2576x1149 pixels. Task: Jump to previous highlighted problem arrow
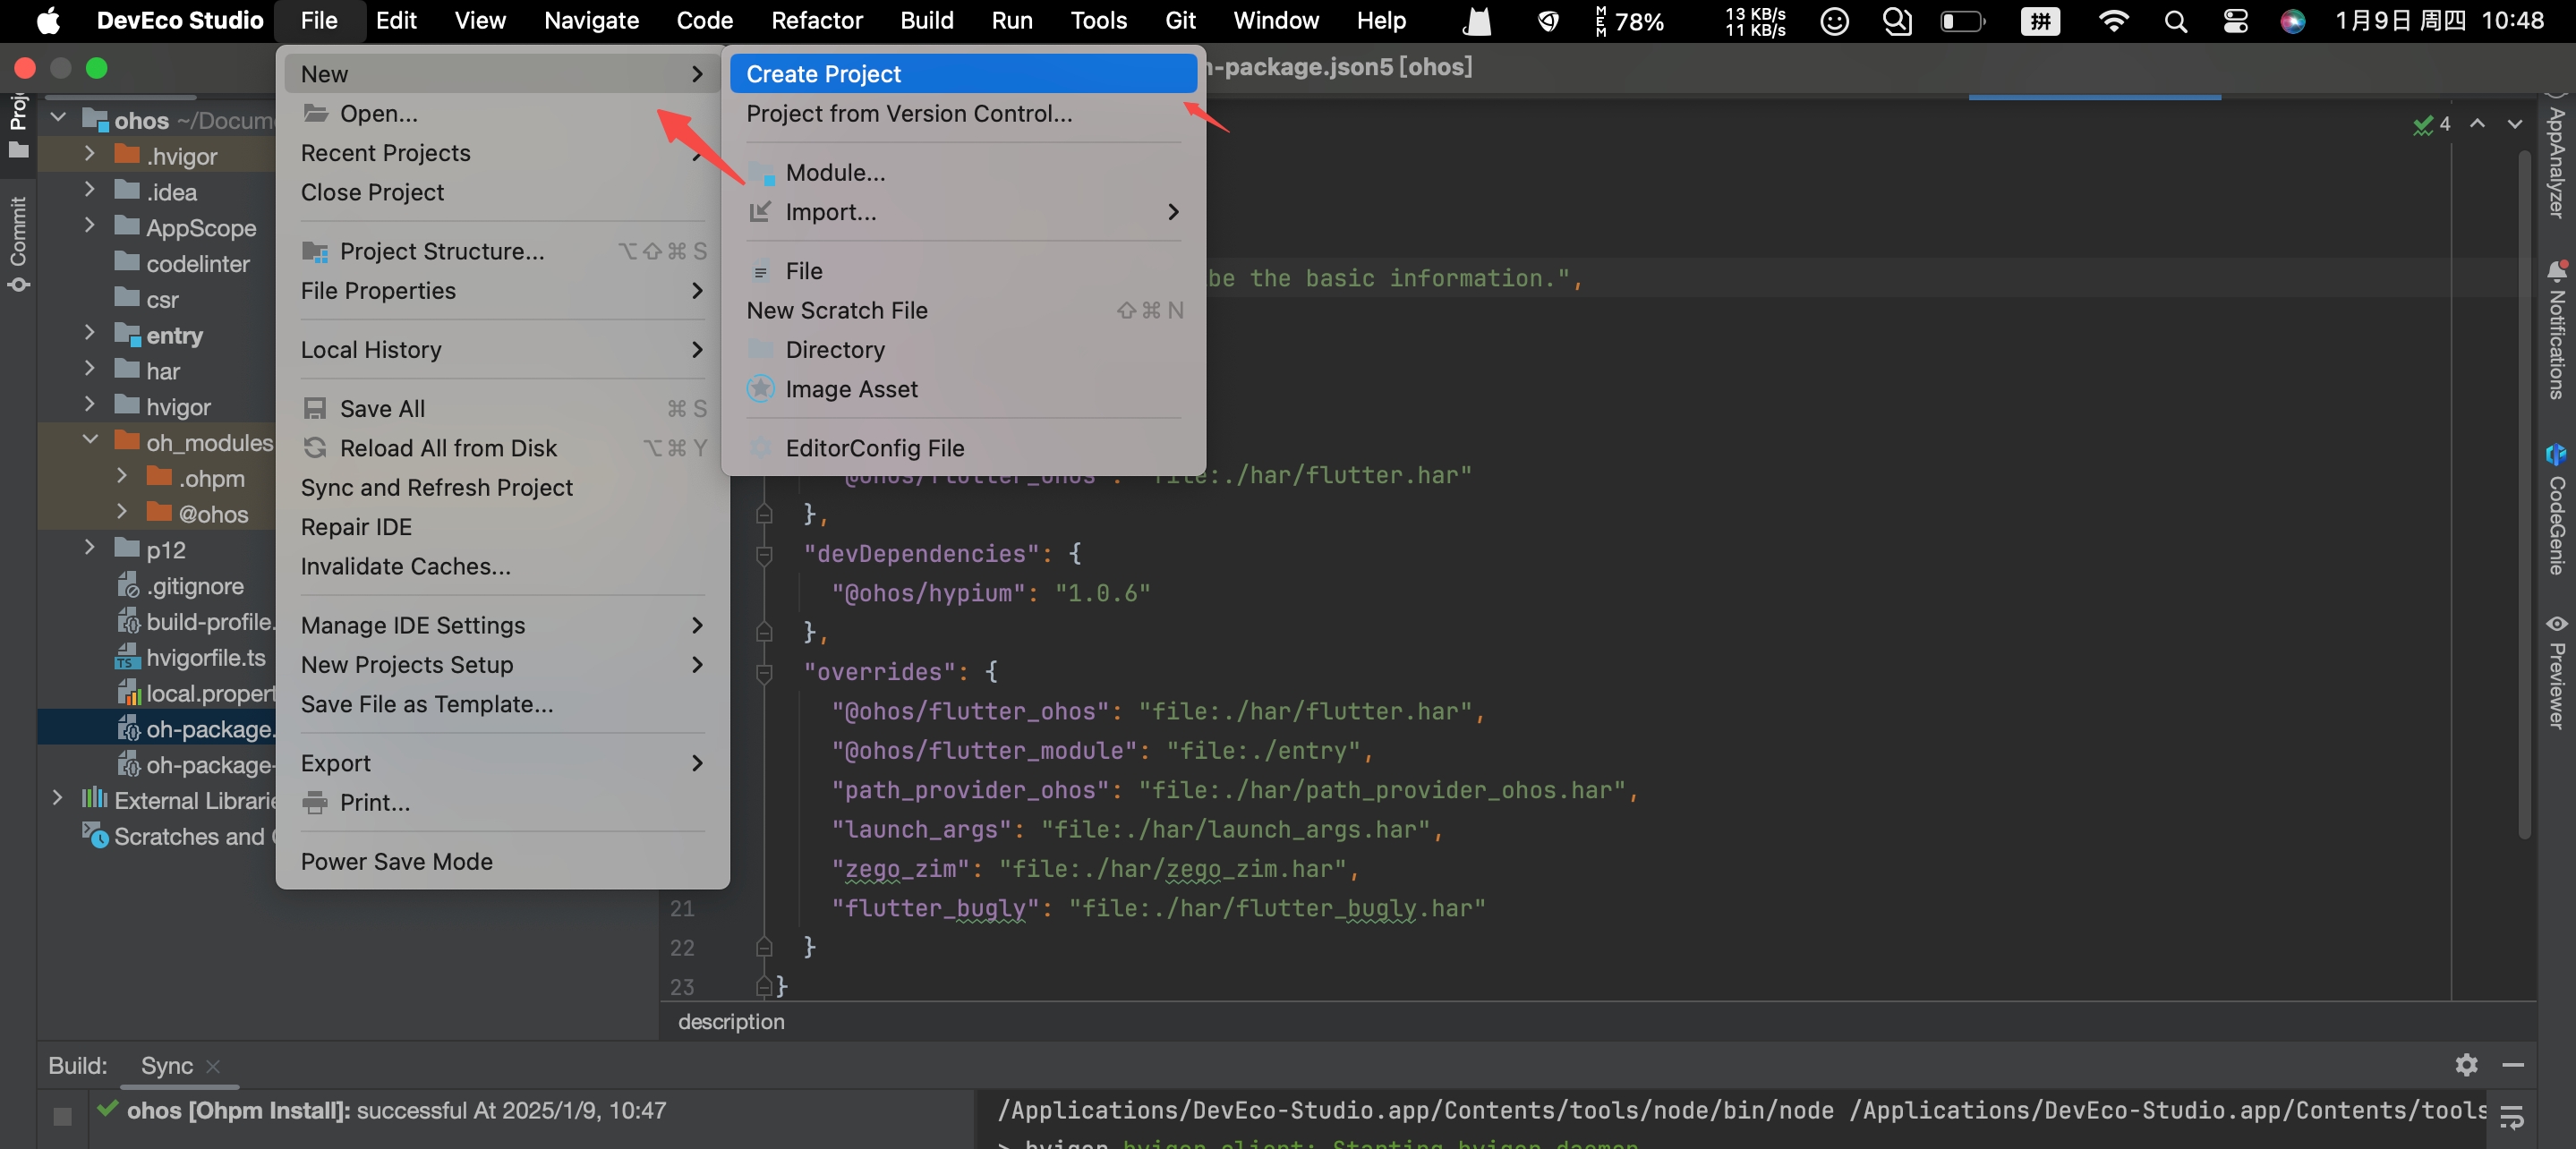[2477, 124]
